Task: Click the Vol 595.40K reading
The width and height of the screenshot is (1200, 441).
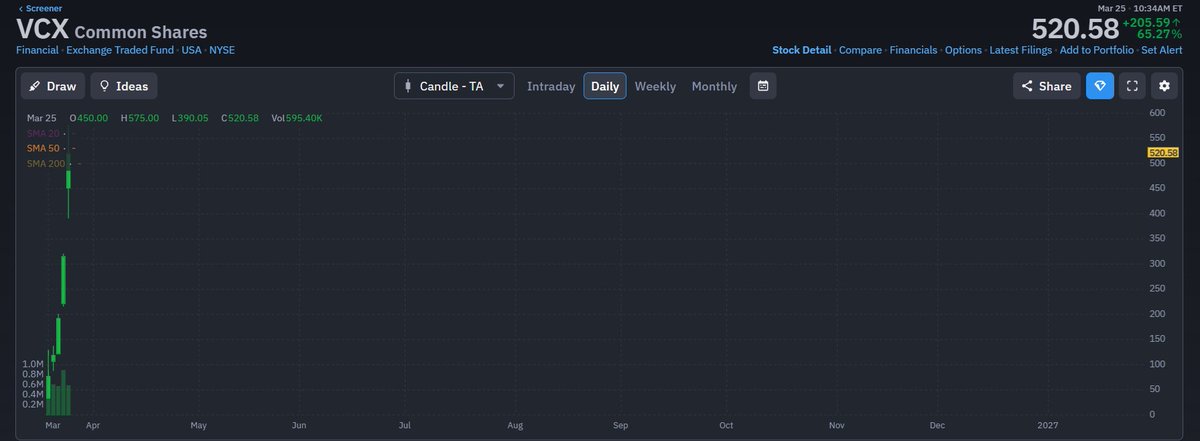Action: pyautogui.click(x=295, y=118)
